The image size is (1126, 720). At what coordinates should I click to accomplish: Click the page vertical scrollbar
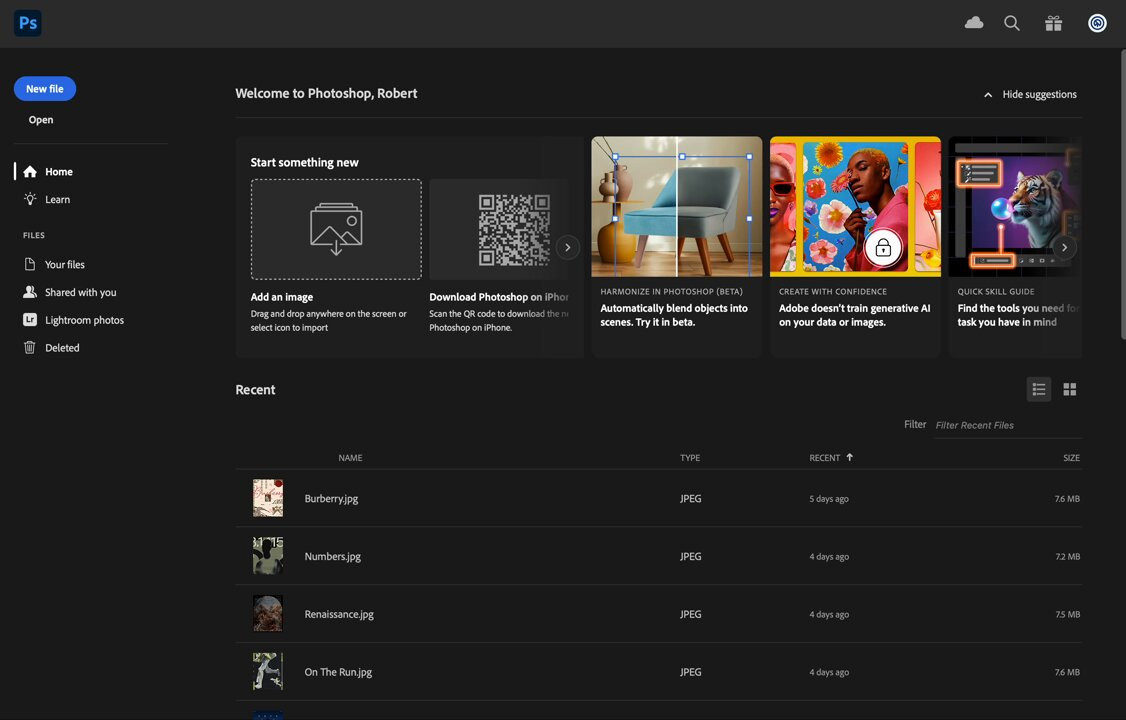1122,194
